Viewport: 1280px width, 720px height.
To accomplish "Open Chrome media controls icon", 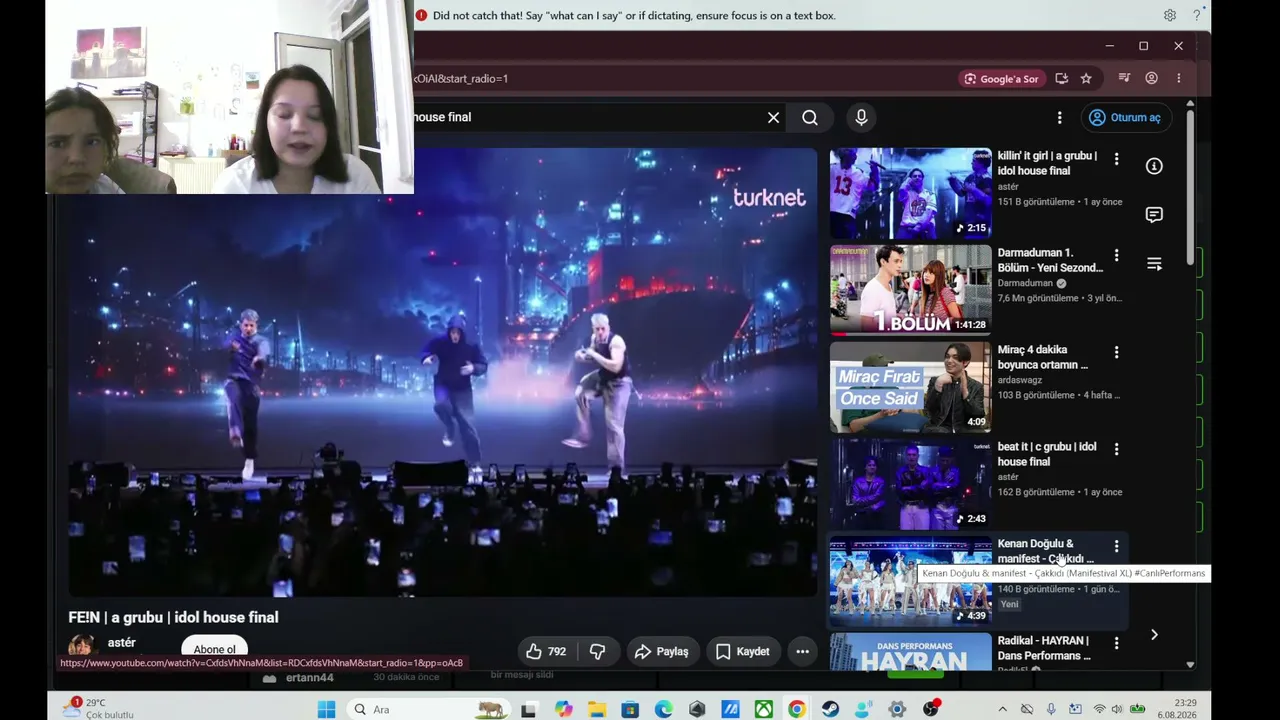I will (1124, 78).
